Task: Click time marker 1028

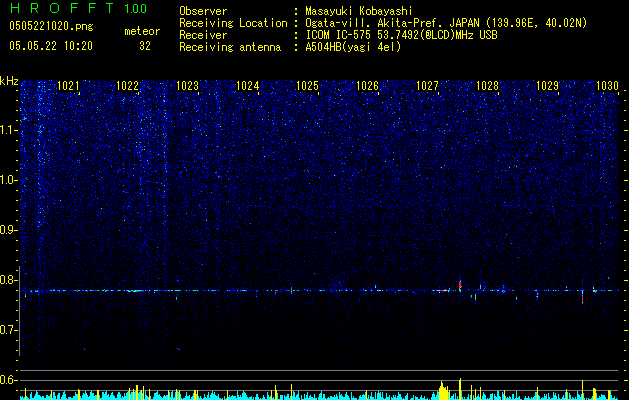Action: pyautogui.click(x=487, y=86)
